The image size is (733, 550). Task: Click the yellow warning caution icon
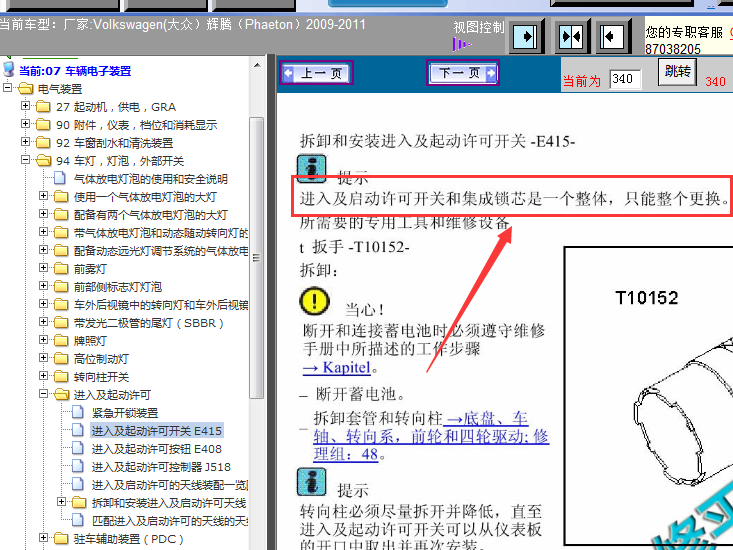[x=314, y=299]
